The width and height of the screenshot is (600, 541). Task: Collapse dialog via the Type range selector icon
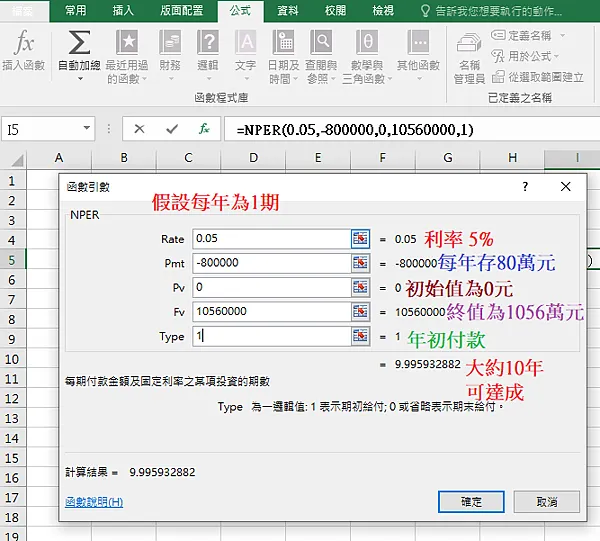point(360,336)
